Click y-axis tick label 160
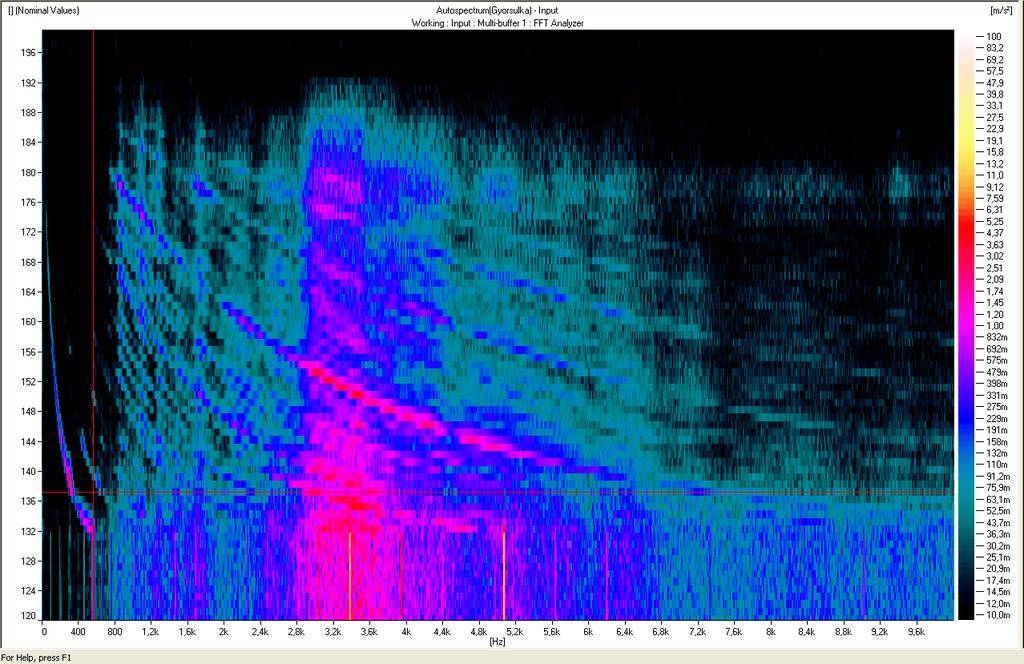The width and height of the screenshot is (1024, 664). pos(27,321)
